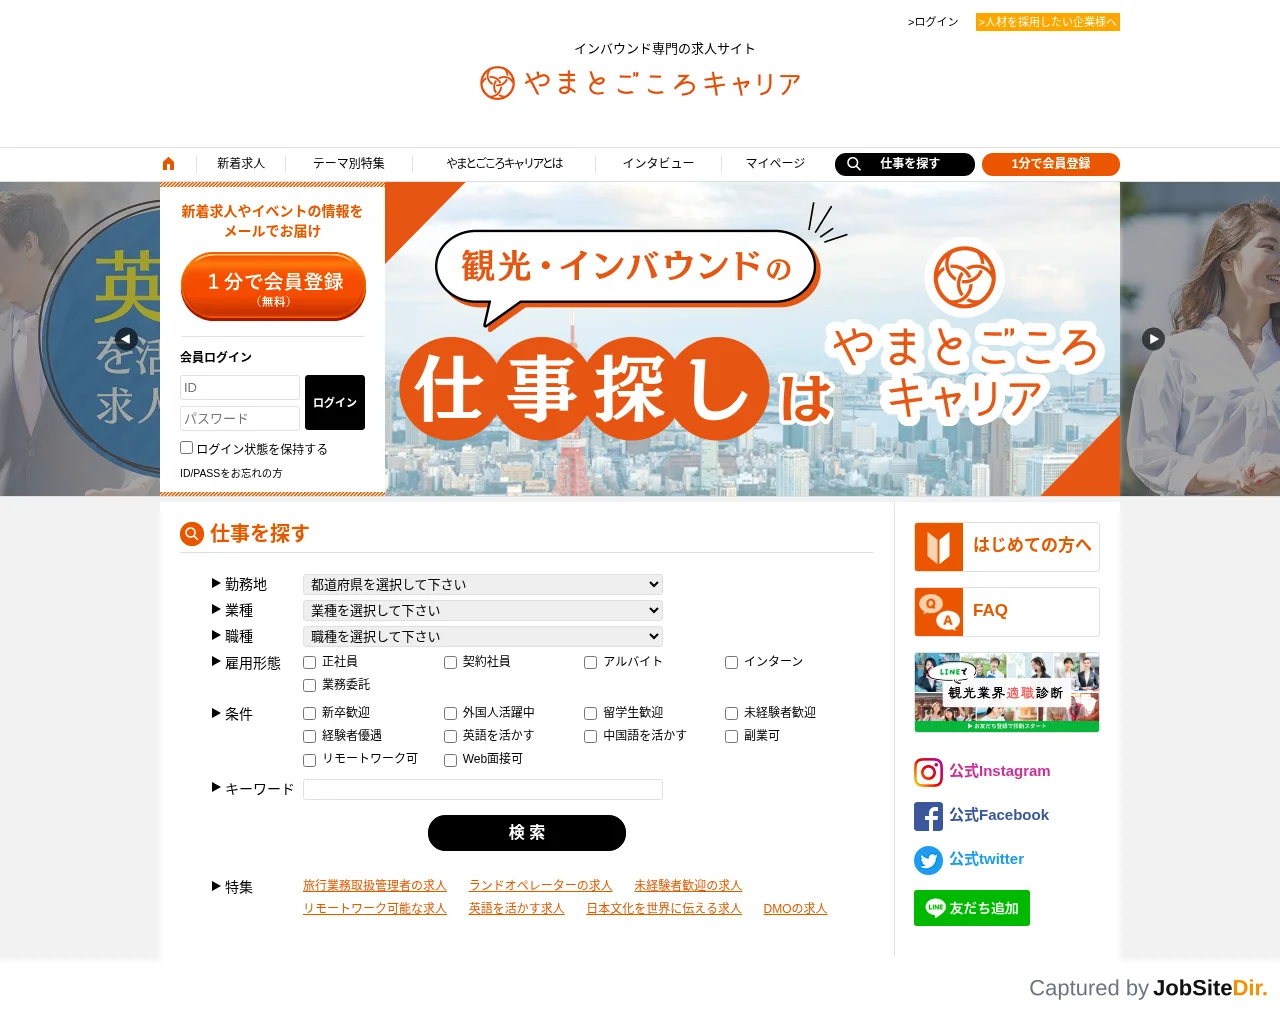This screenshot has height=1018, width=1280.
Task: Click the FAQ Q&A icon
Action: pyautogui.click(x=939, y=612)
